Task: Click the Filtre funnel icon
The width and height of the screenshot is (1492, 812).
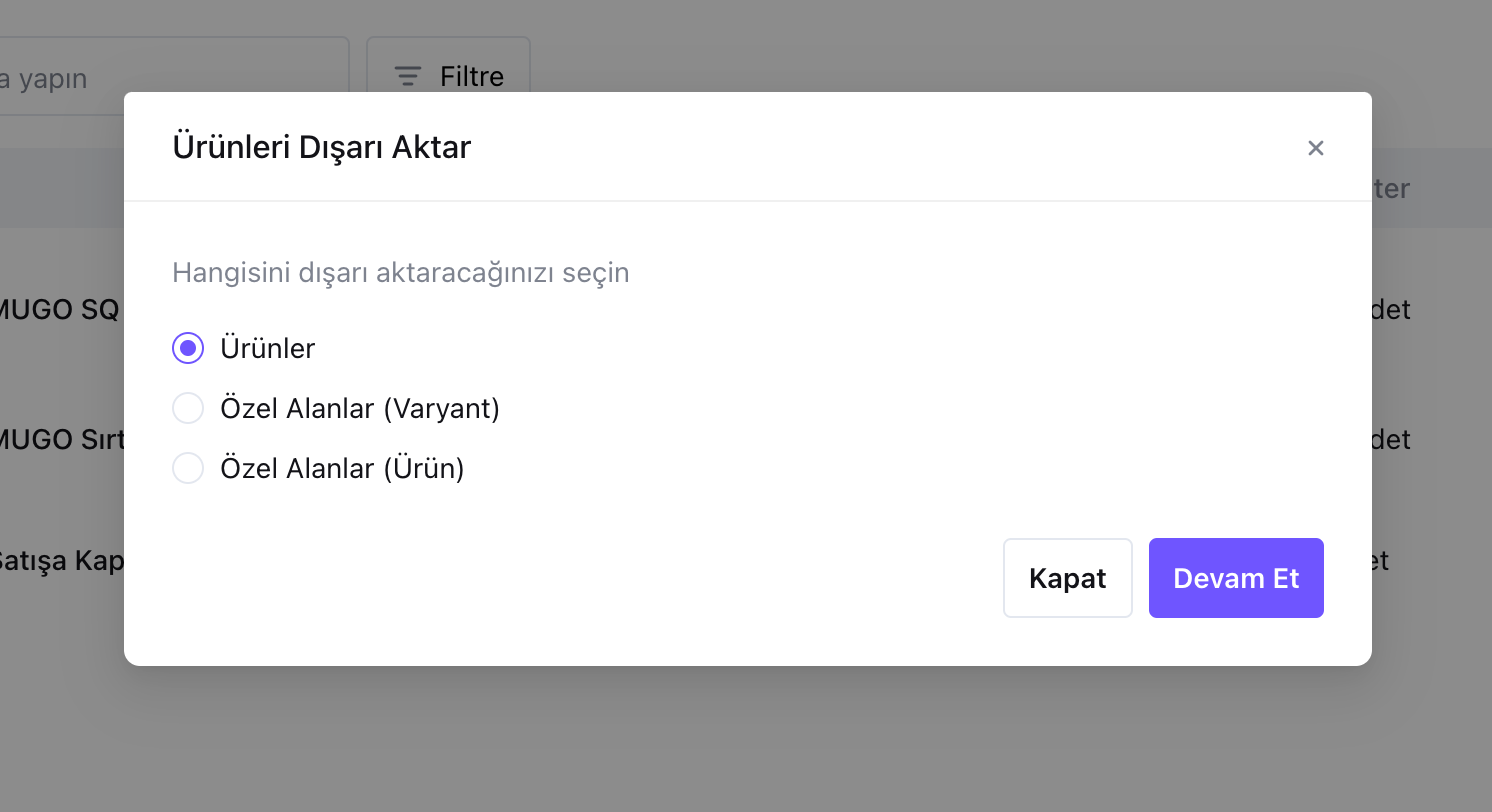Action: 406,75
